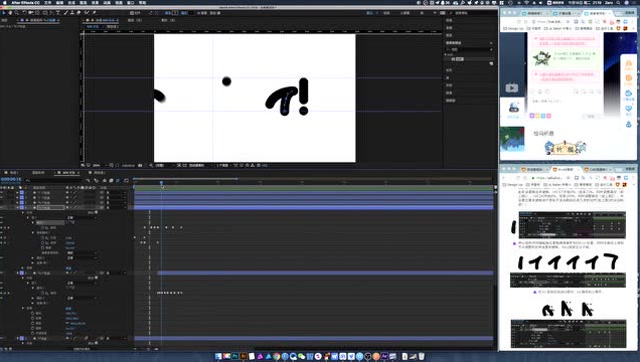Click the Motion Blur enable icon in timeline
Image resolution: width=640 pixels, height=362 pixels.
pos(118,181)
